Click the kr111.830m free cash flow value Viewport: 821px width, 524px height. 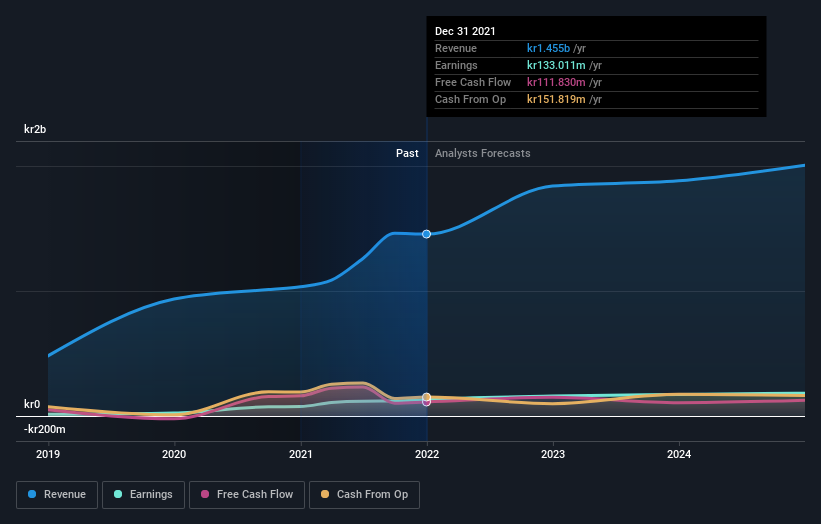click(556, 82)
